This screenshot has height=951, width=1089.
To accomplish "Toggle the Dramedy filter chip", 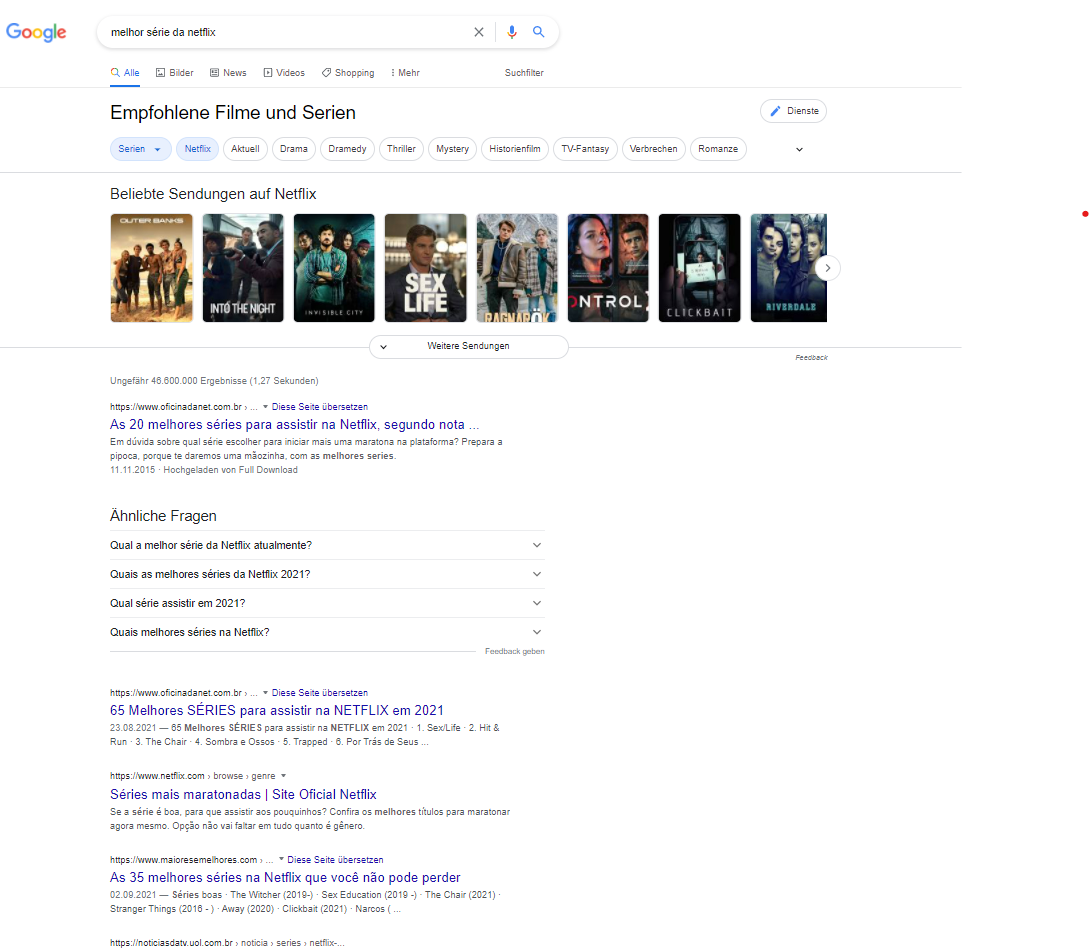I will click(x=347, y=149).
